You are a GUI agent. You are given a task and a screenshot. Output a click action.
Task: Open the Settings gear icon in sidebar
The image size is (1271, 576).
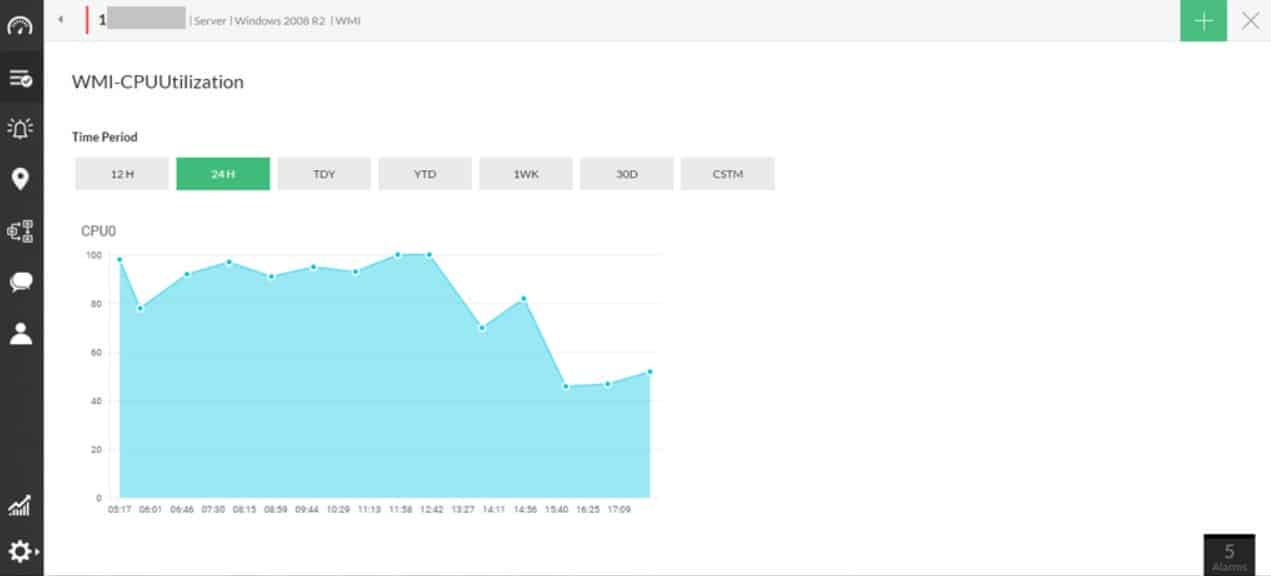(x=21, y=551)
